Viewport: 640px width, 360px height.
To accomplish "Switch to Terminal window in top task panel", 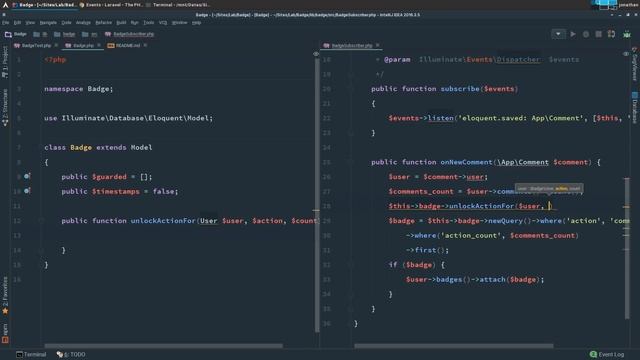I will (178, 5).
